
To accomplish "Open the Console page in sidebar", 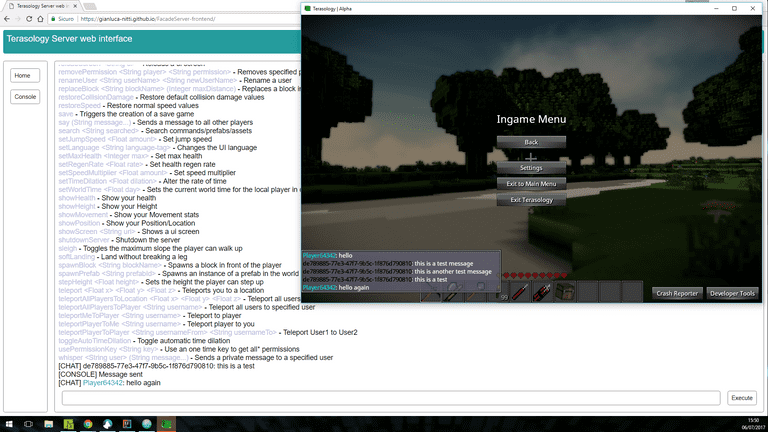I will pyautogui.click(x=24, y=96).
